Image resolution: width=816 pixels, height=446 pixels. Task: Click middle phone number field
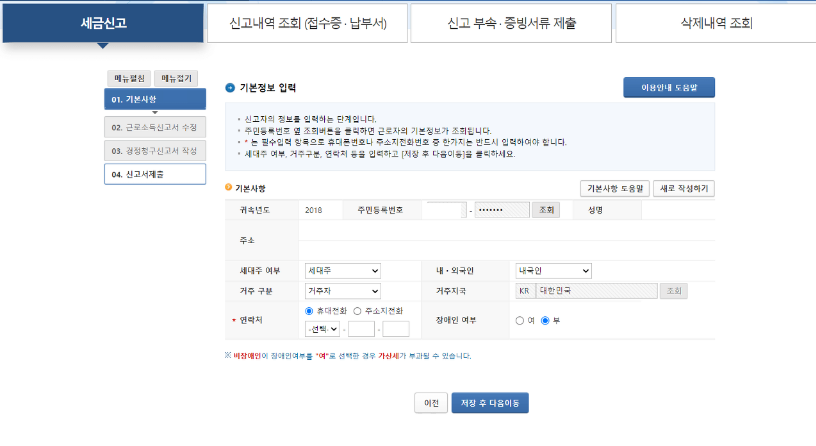(x=361, y=329)
